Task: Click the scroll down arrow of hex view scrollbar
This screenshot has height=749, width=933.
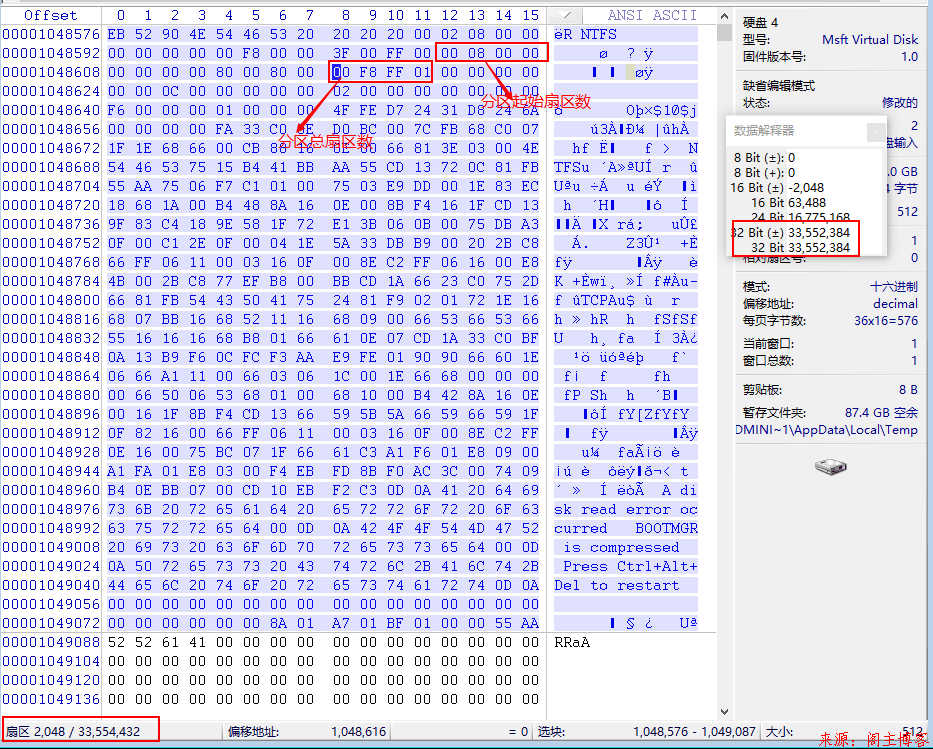Action: tap(724, 711)
